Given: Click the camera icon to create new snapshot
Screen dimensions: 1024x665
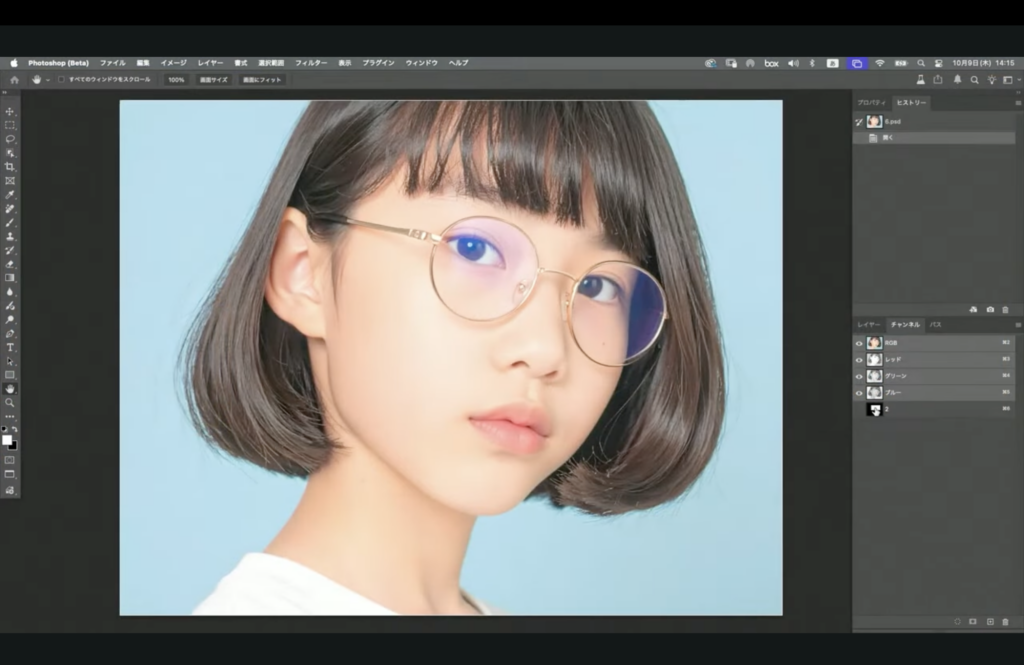Looking at the screenshot, I should [x=990, y=310].
